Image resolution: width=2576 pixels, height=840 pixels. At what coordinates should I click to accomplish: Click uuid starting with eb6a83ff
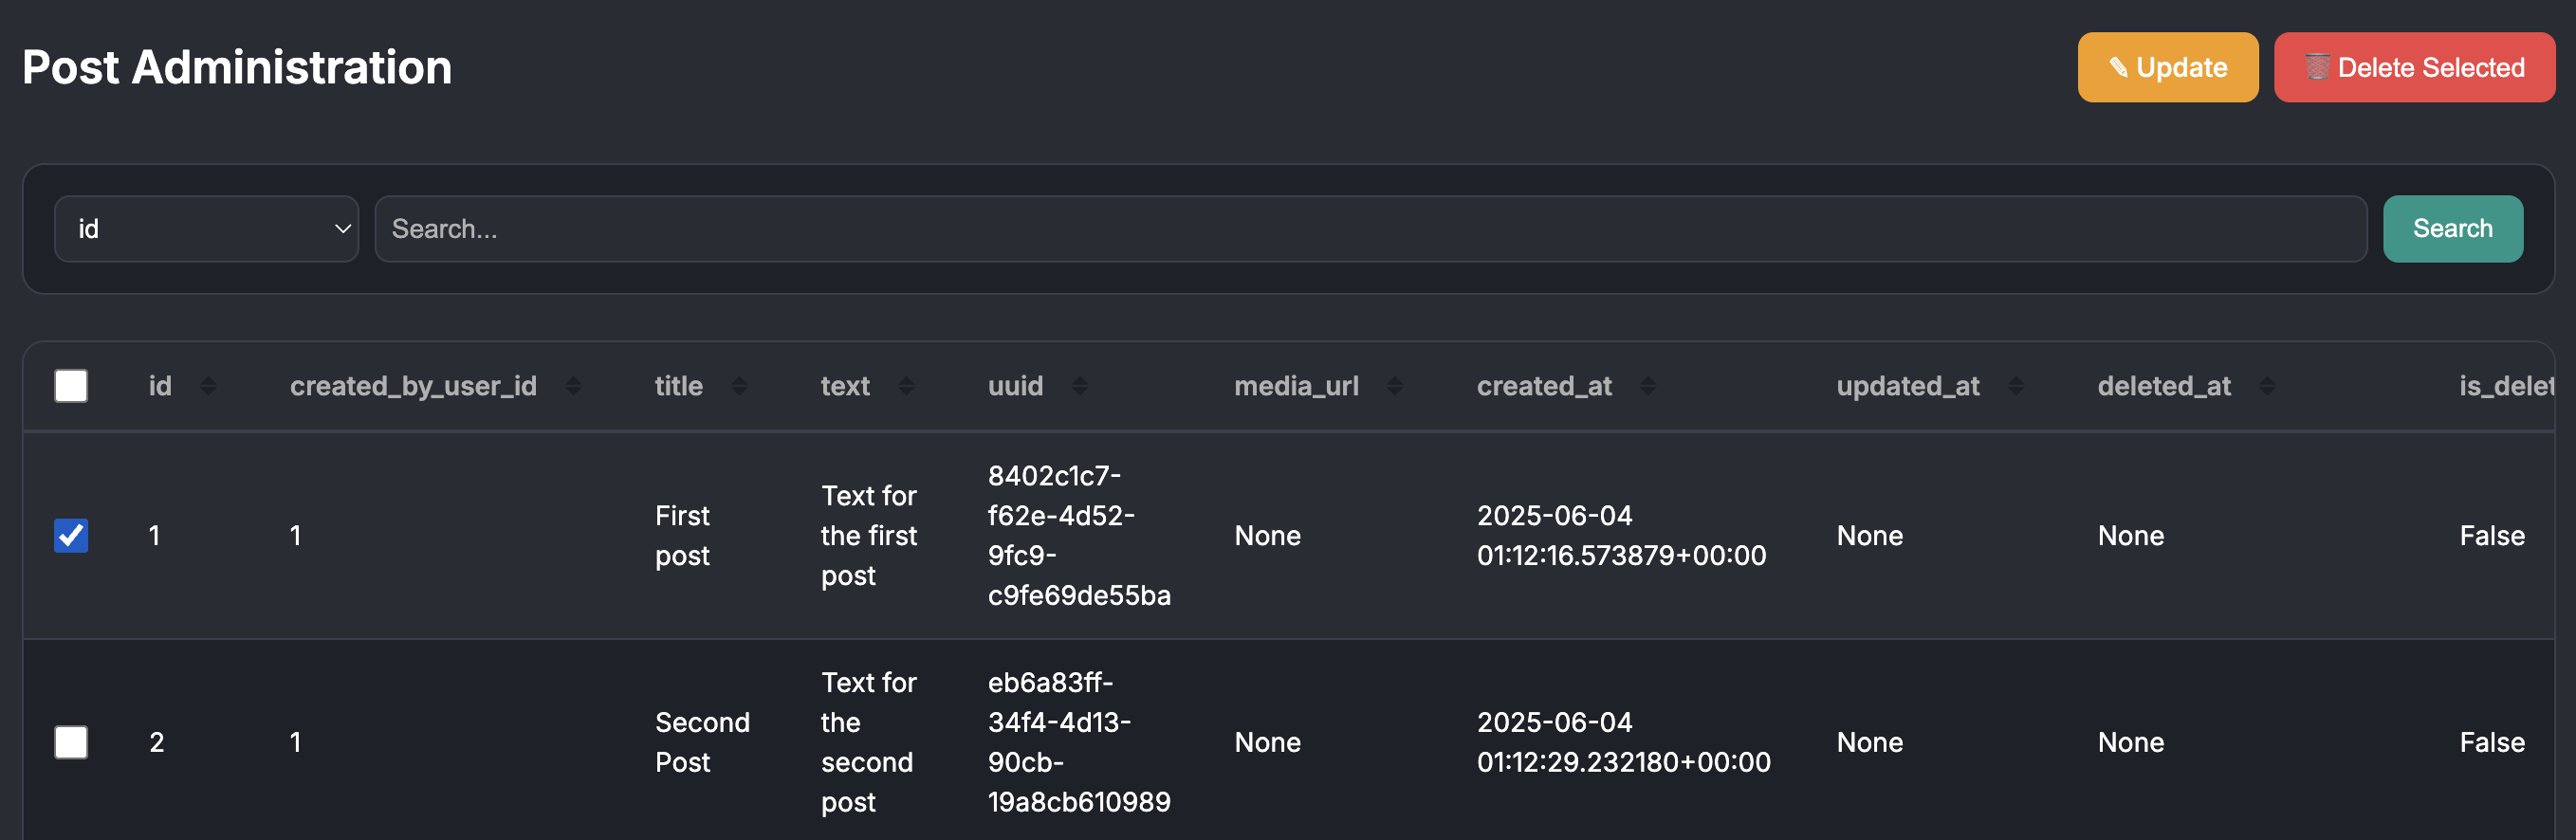pyautogui.click(x=1079, y=742)
